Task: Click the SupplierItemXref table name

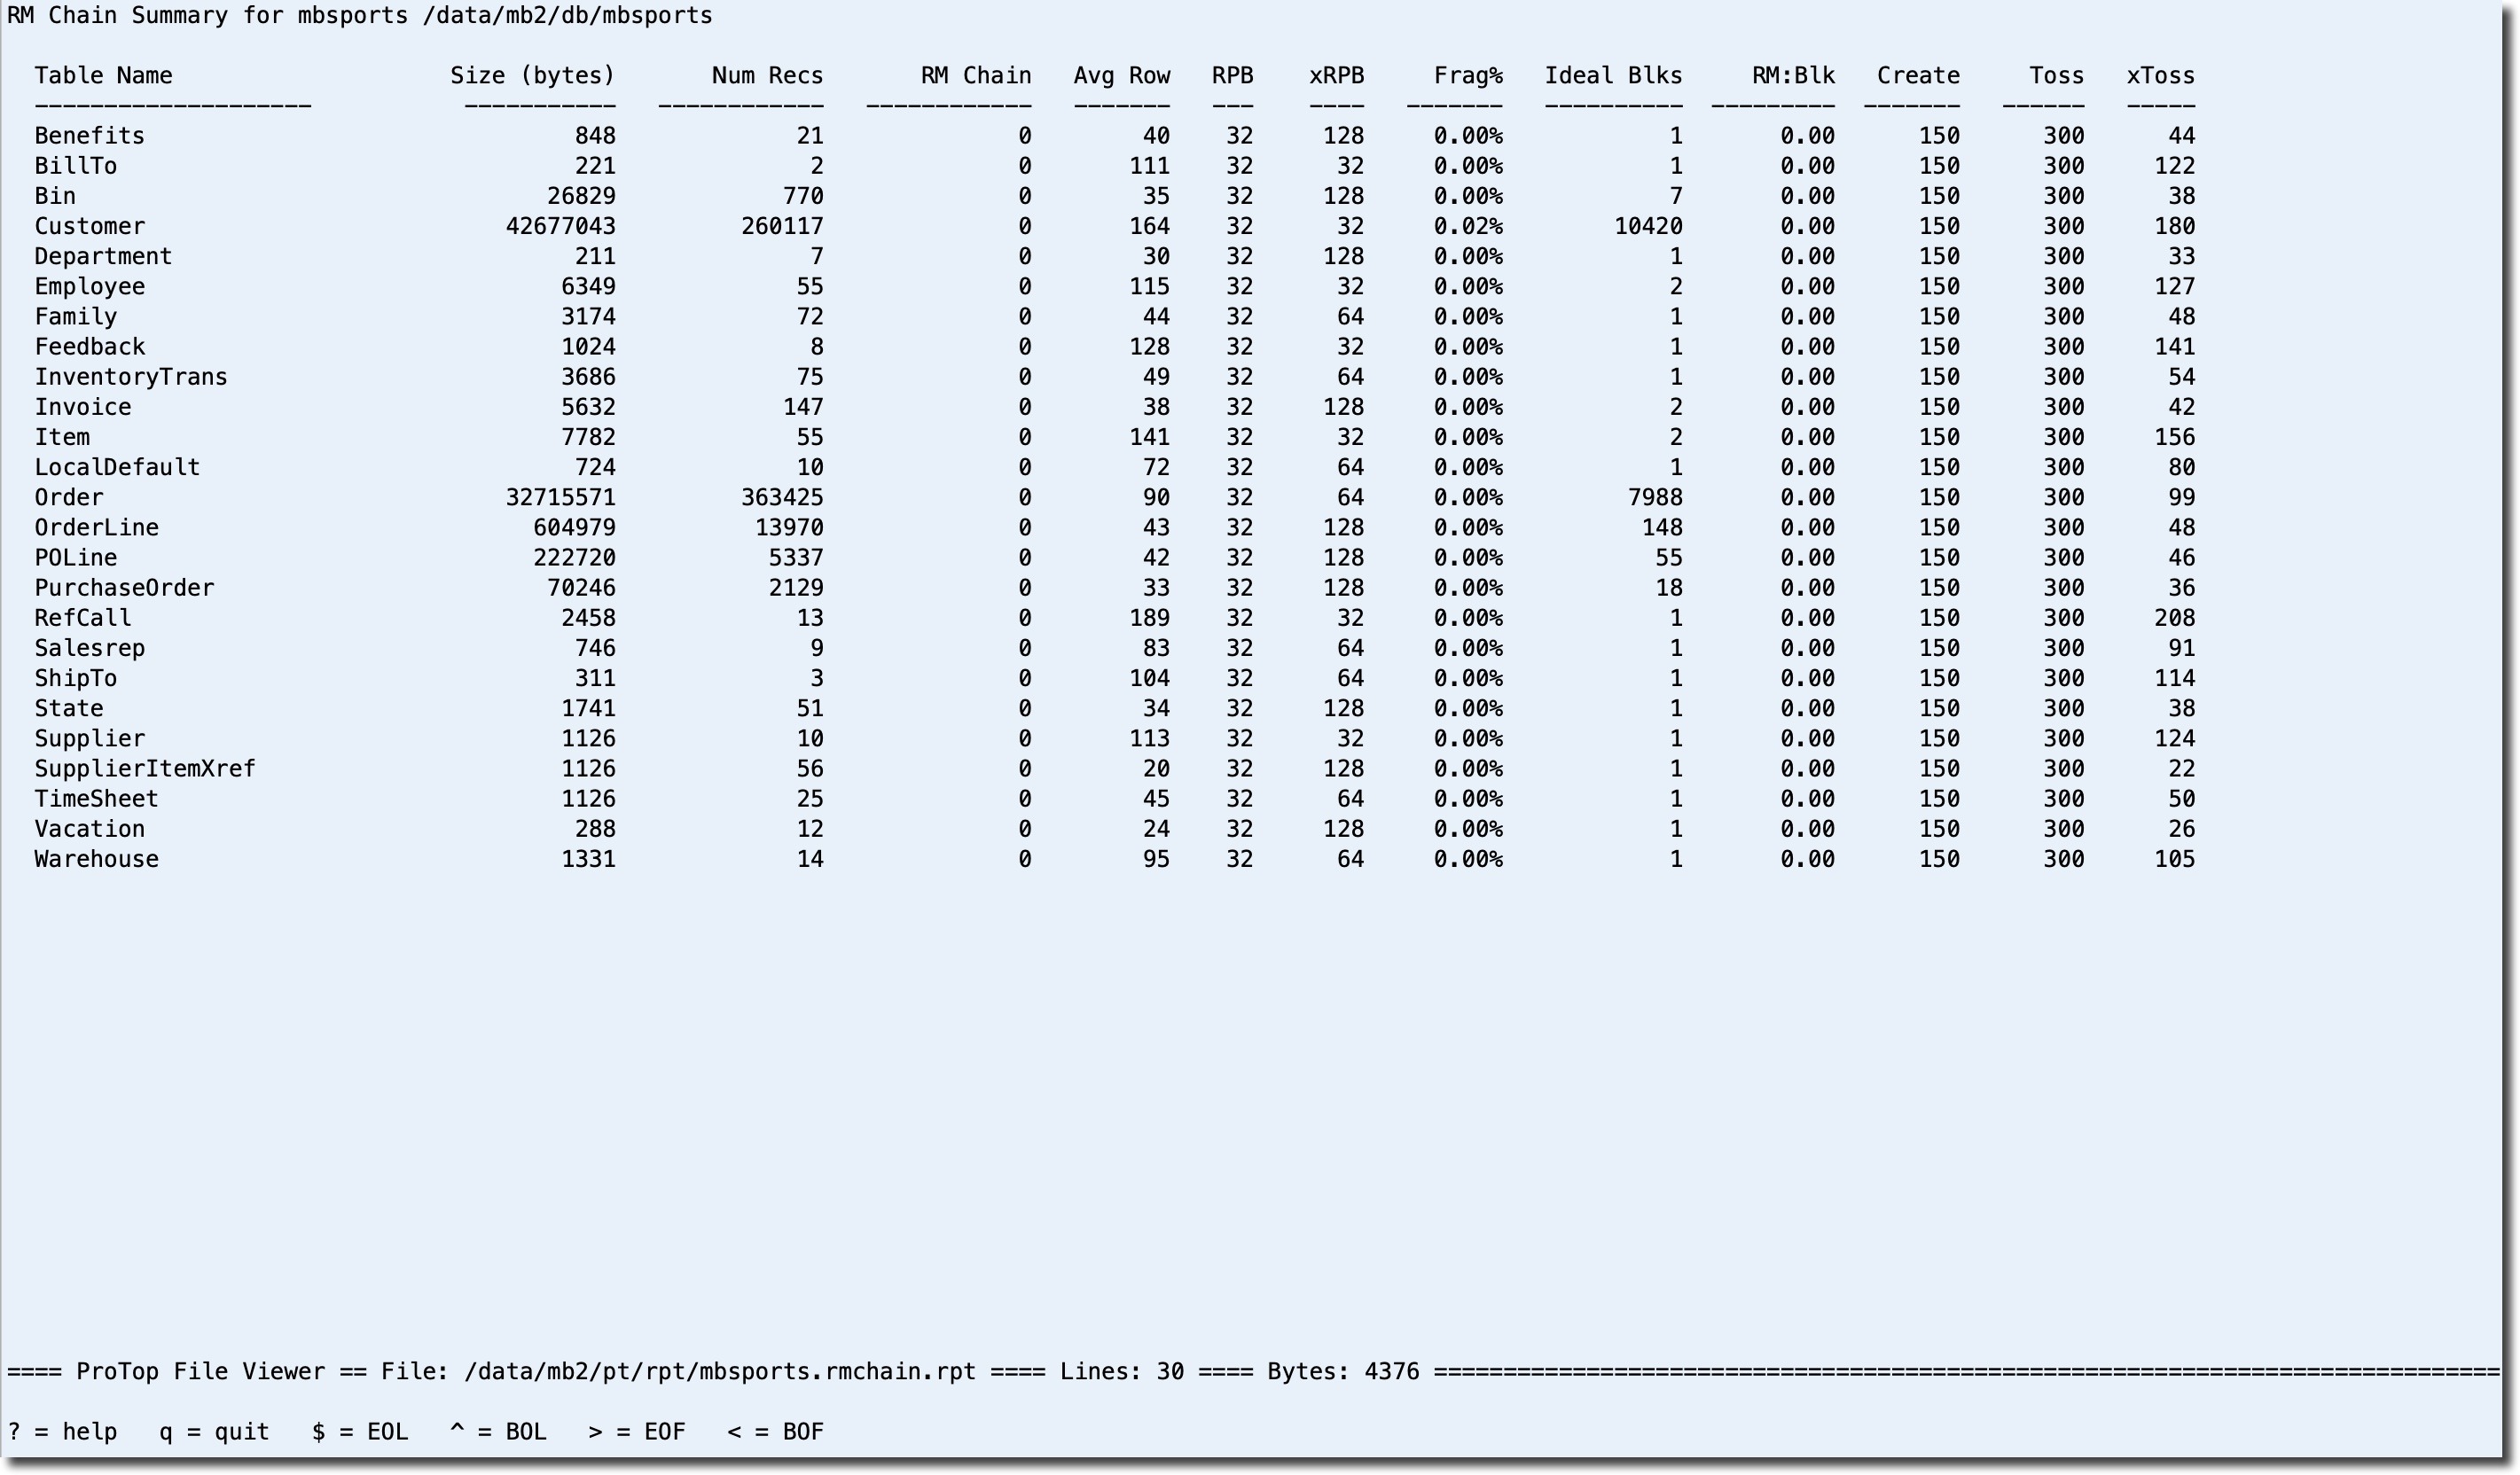Action: (145, 769)
